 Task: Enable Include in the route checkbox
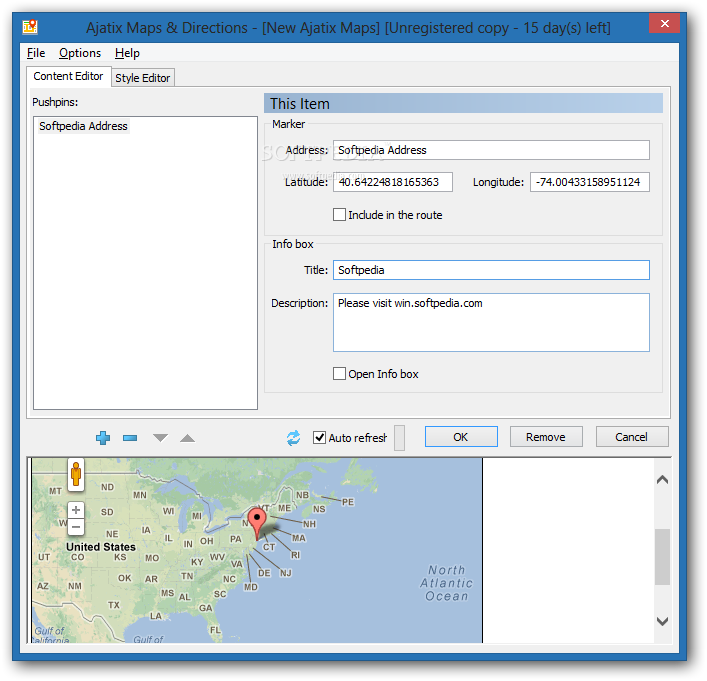[340, 215]
